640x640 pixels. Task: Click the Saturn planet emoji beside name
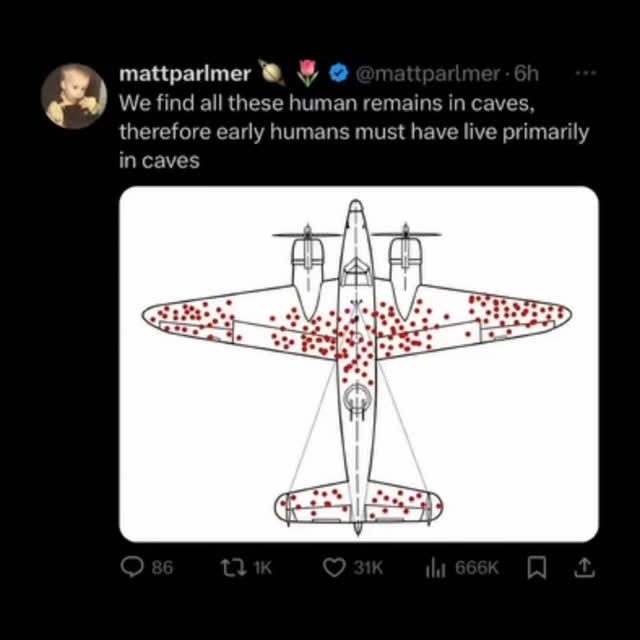pyautogui.click(x=272, y=72)
